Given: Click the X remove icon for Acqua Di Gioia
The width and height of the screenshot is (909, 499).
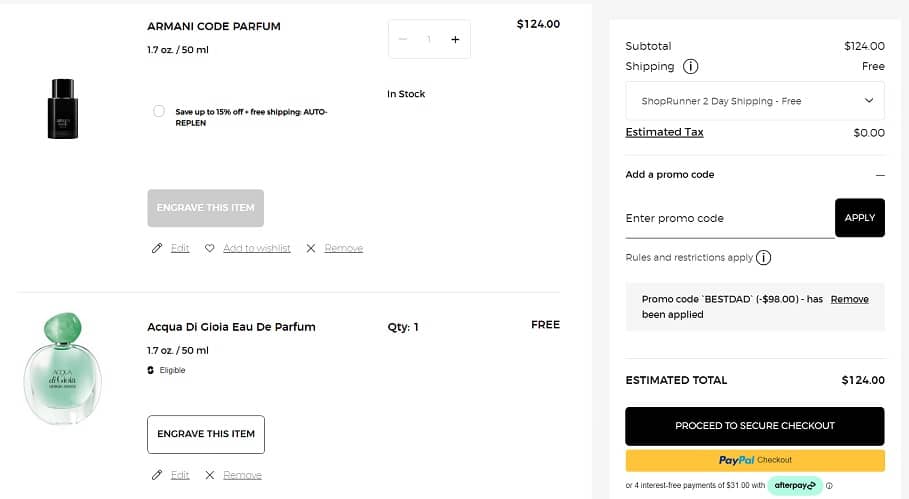Looking at the screenshot, I should coord(210,475).
